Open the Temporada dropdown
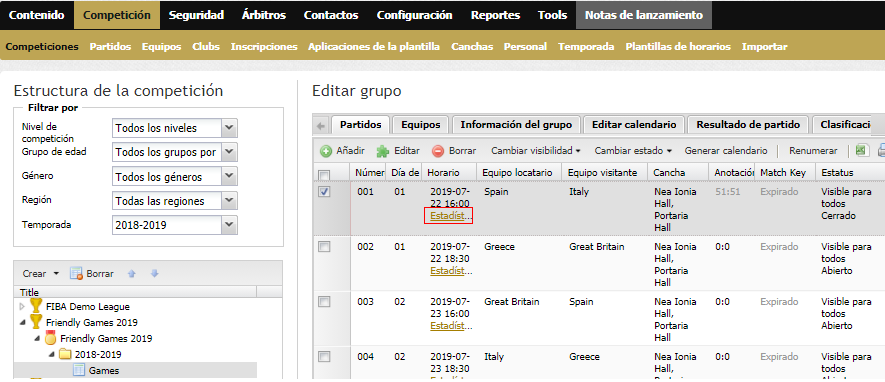The height and width of the screenshot is (382, 885). coord(229,225)
